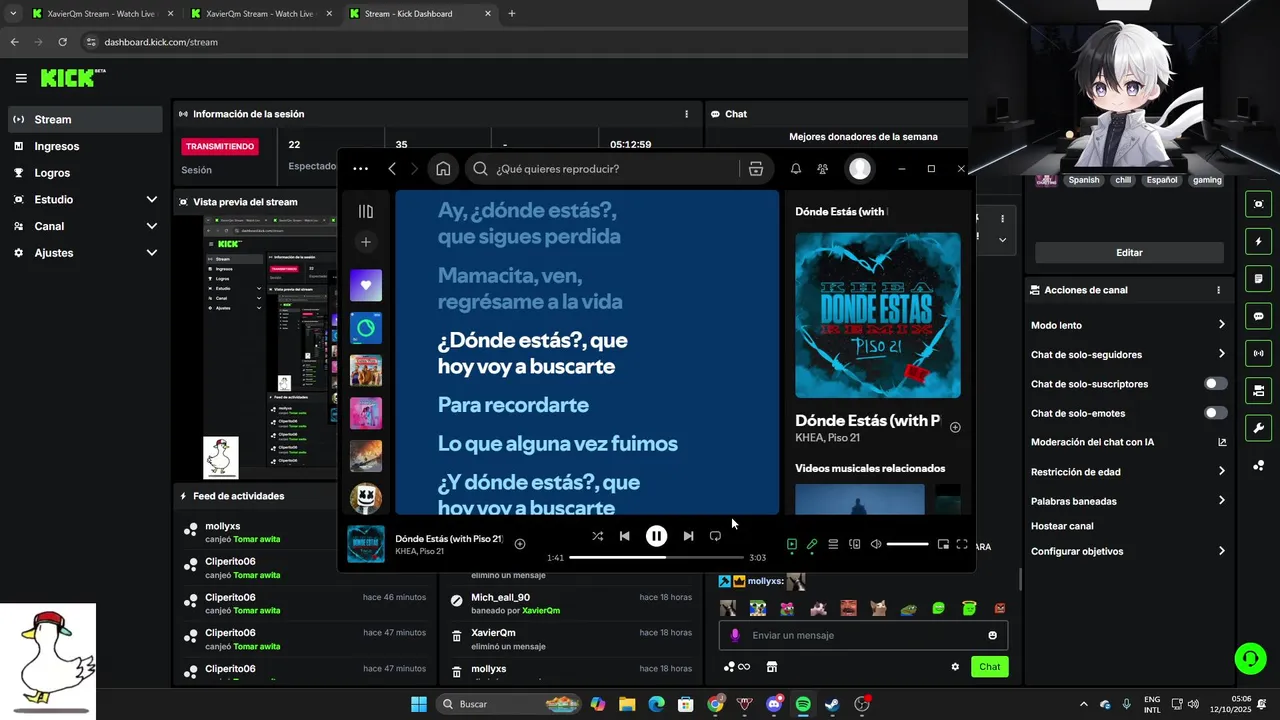This screenshot has height=720, width=1280.
Task: Open Spotify notifications bell
Action: click(x=796, y=169)
